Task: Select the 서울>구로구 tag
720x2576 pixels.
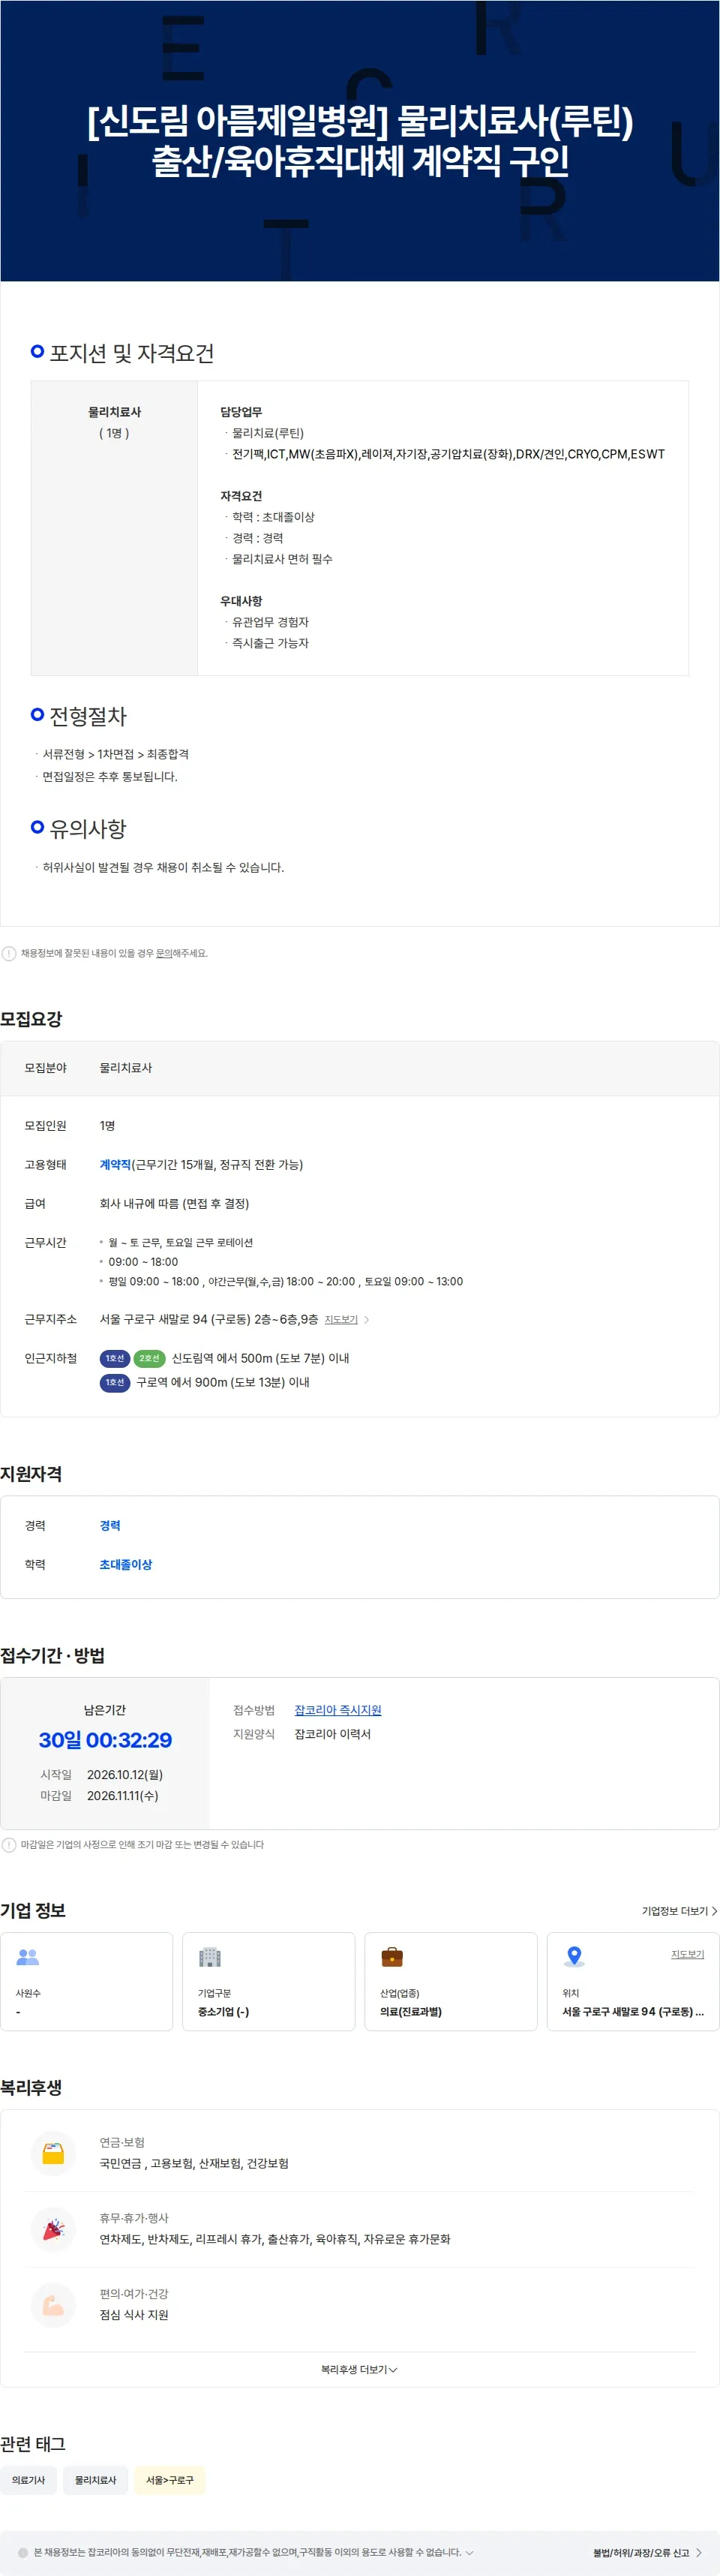Action: (170, 2479)
